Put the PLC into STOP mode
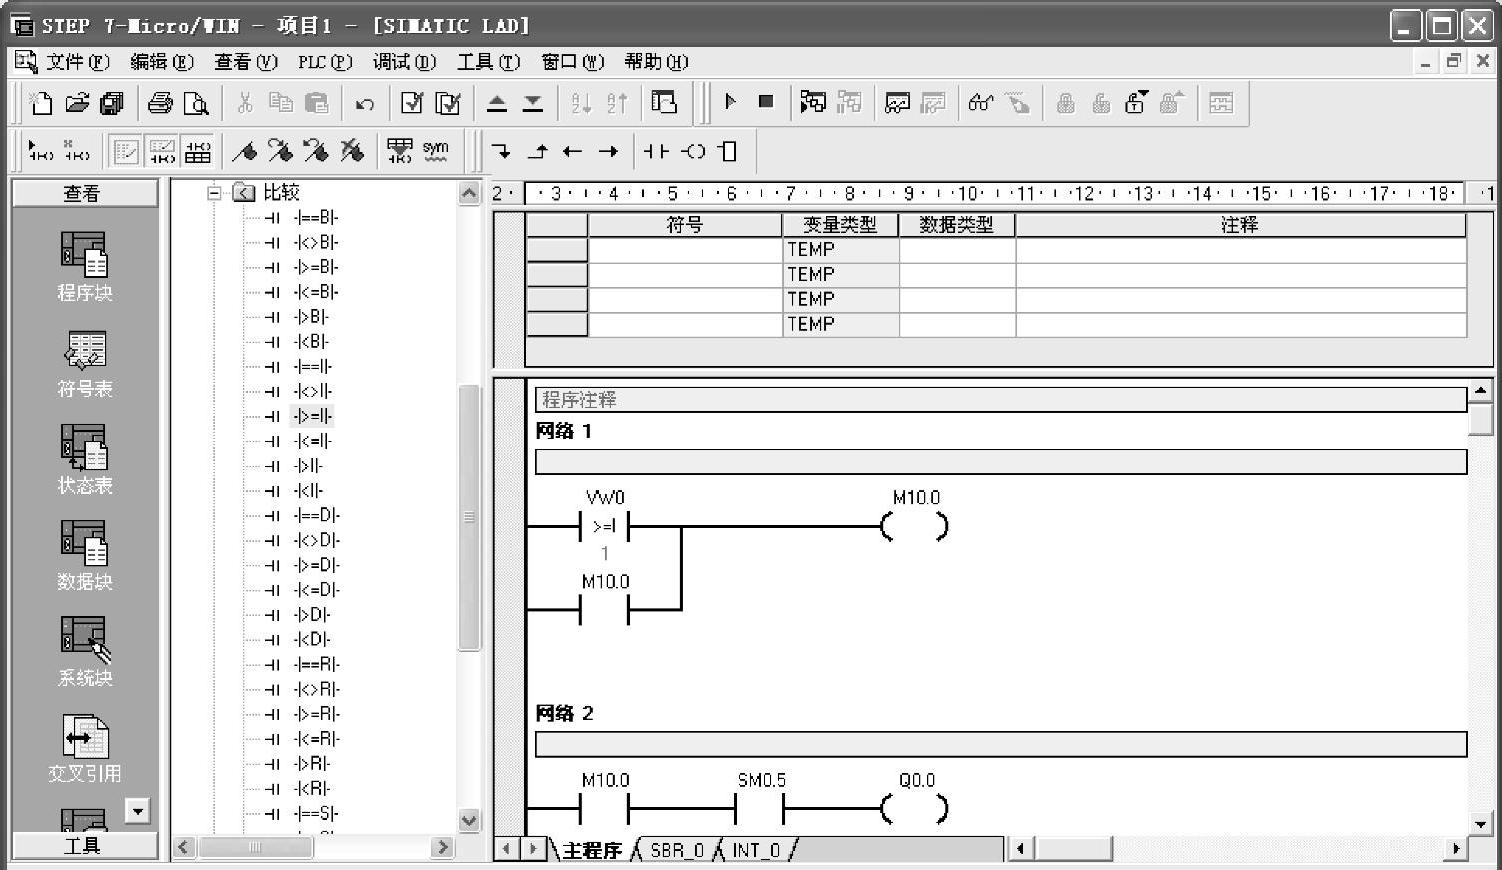This screenshot has height=870, width=1502. [x=766, y=102]
